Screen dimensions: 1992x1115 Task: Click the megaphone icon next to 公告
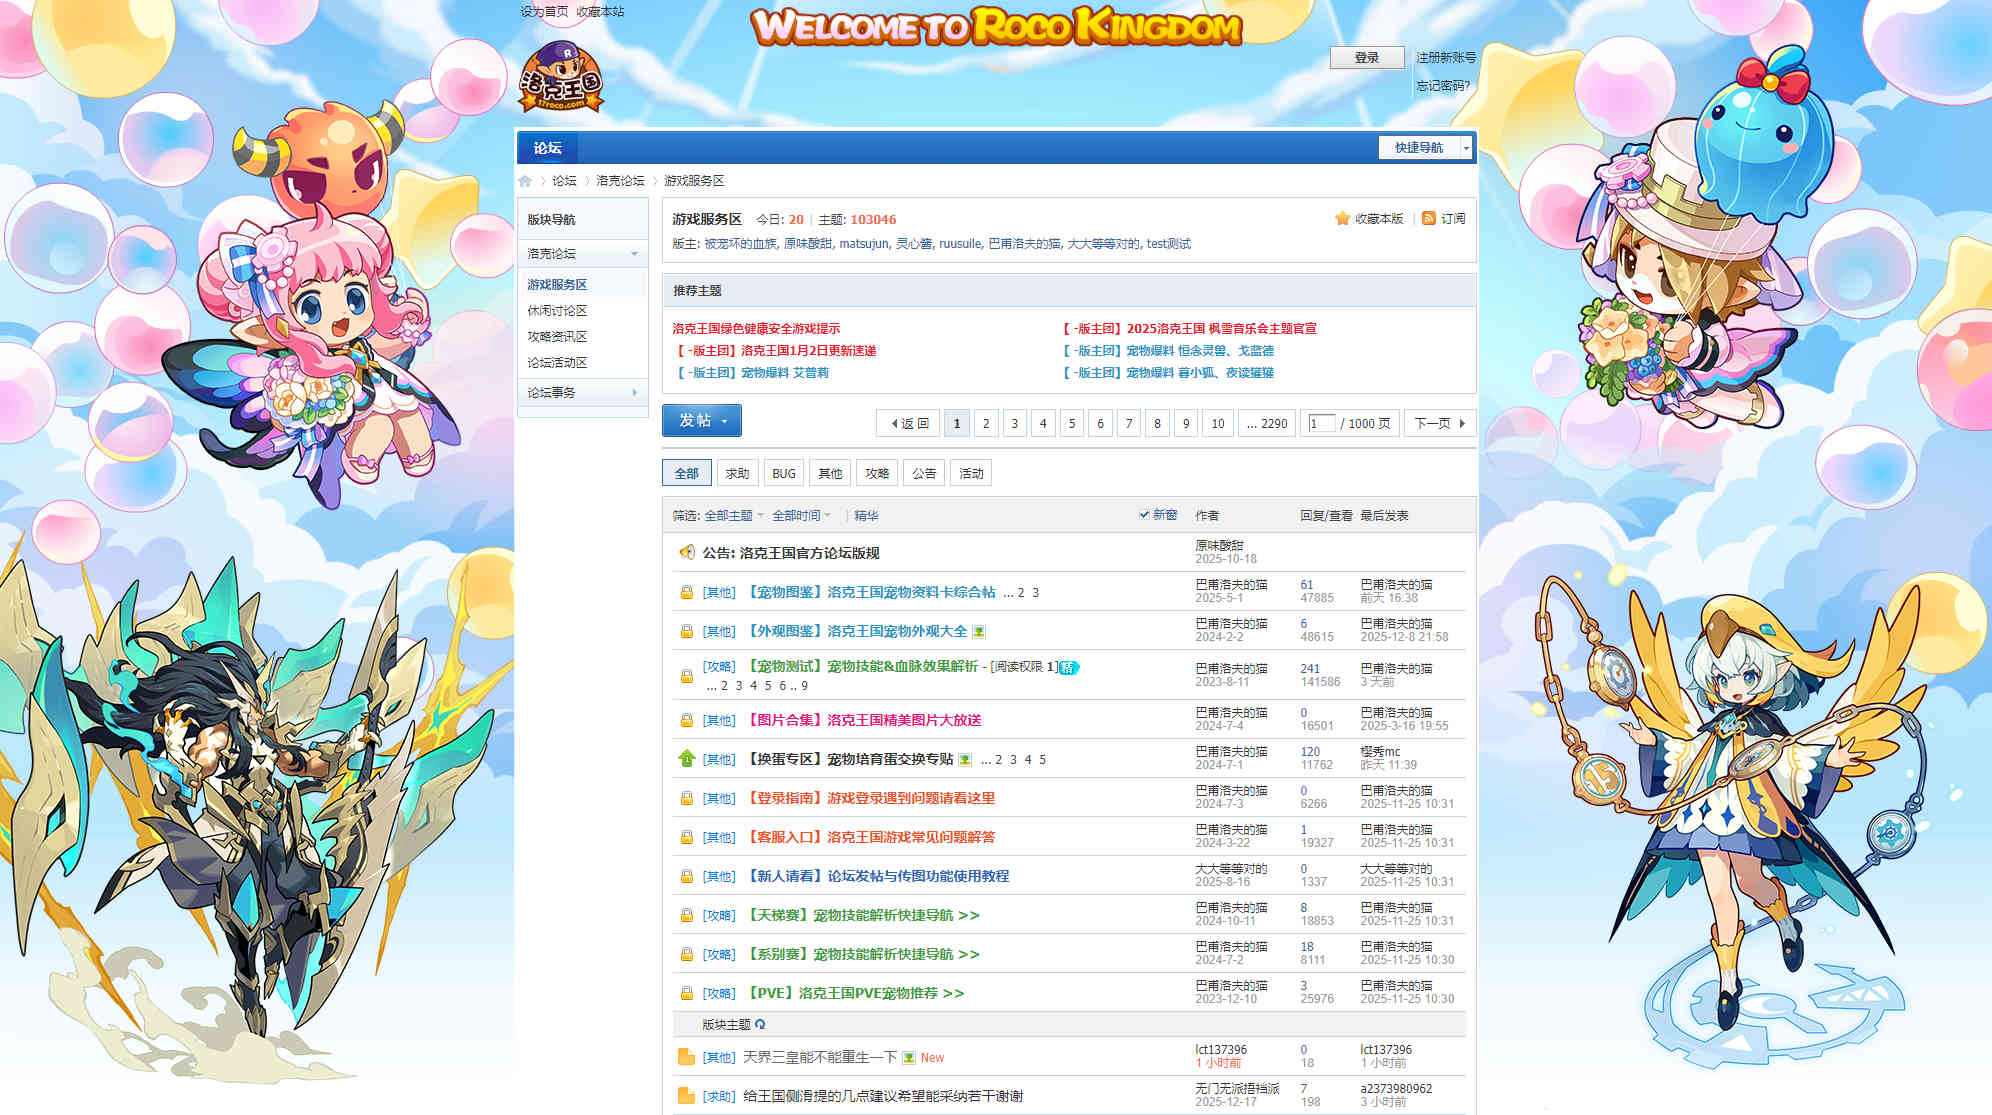coord(687,552)
